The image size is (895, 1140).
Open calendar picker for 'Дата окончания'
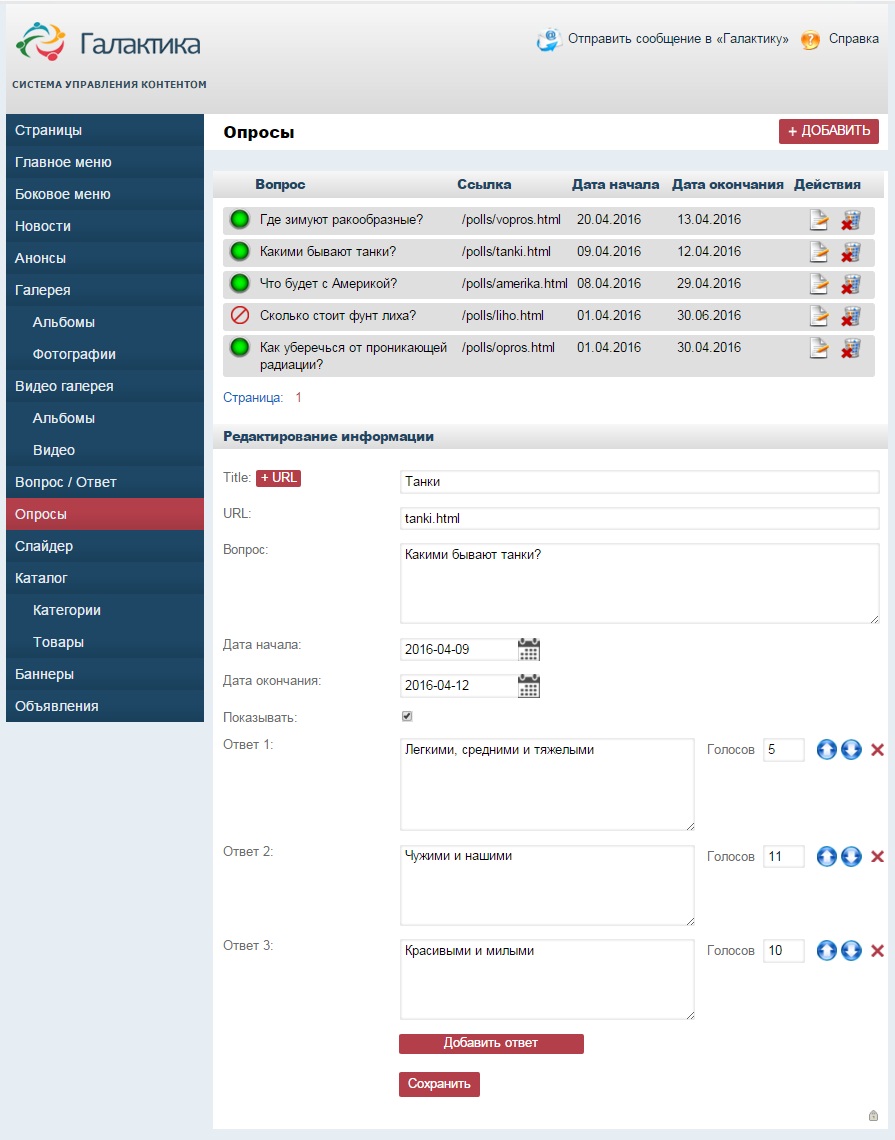coord(529,686)
